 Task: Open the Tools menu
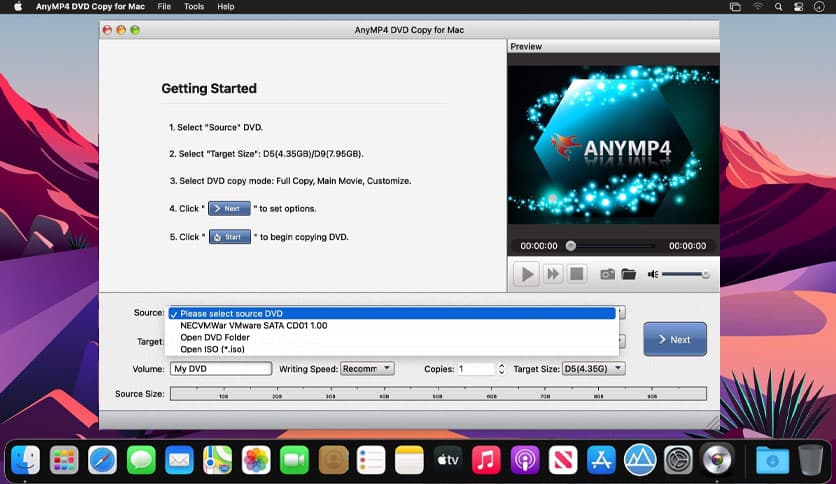(x=194, y=6)
